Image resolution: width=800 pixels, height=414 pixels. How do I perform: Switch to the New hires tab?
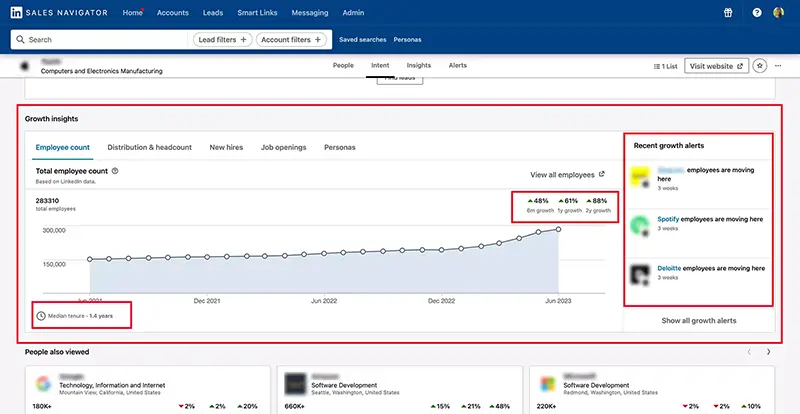tap(226, 147)
